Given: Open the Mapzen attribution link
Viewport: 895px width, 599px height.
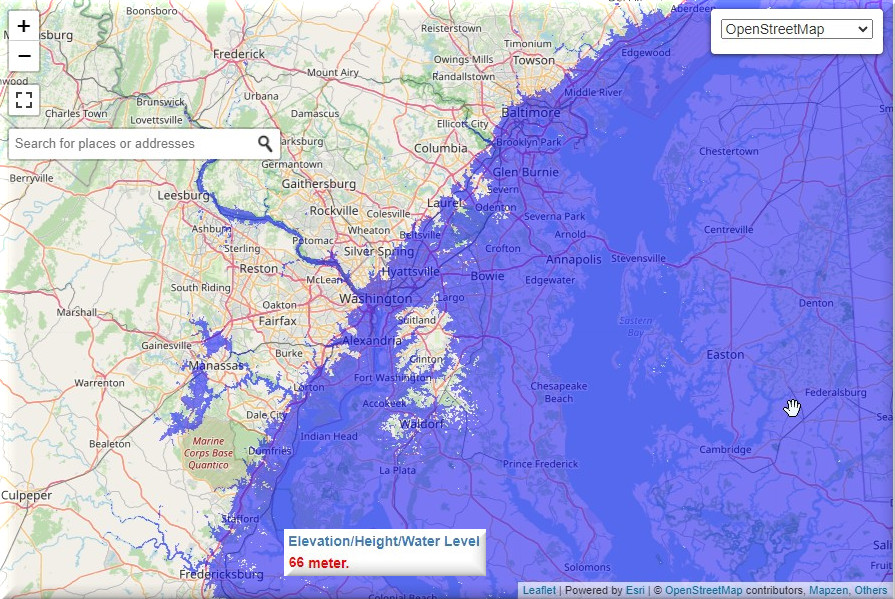Looking at the screenshot, I should [x=828, y=591].
